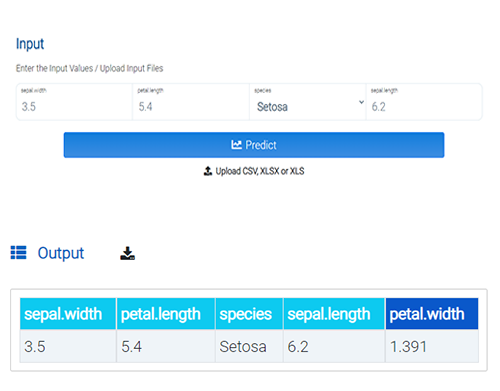Screen dimensions: 500x391
Task: Click the Predict button
Action: coord(254,145)
